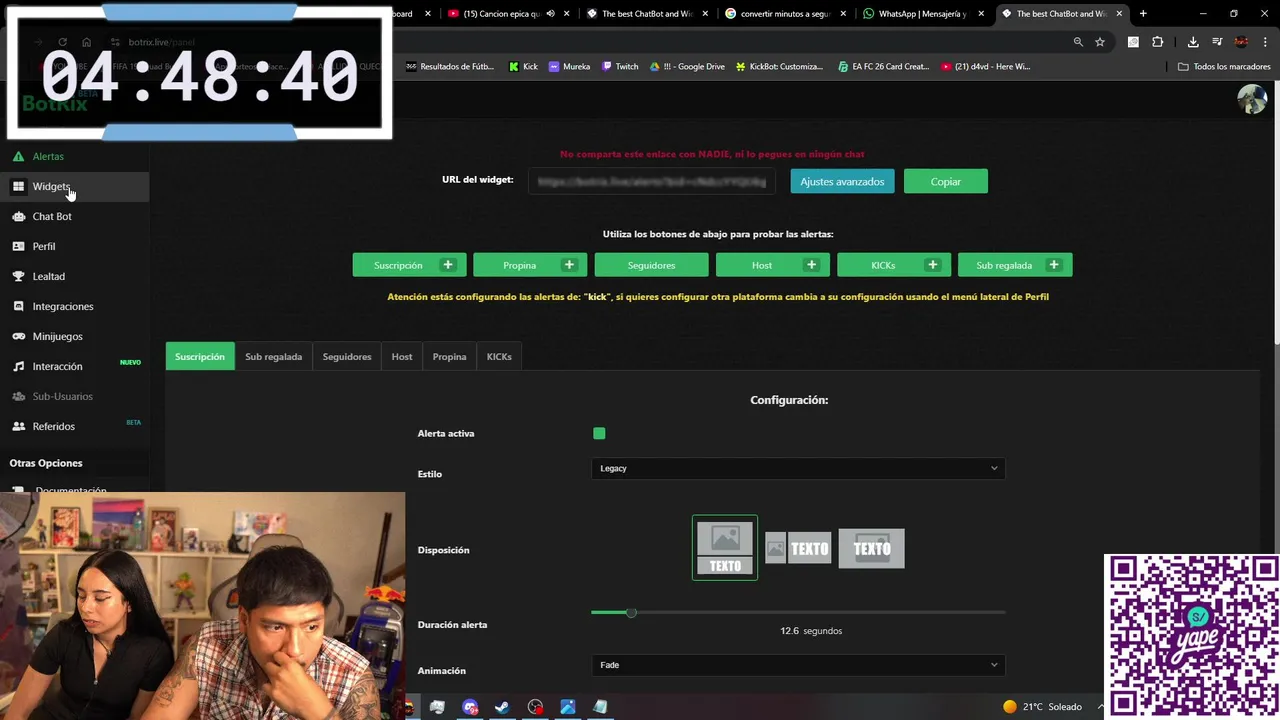The width and height of the screenshot is (1280, 720).
Task: Open browser downloads icon
Action: 1193,42
